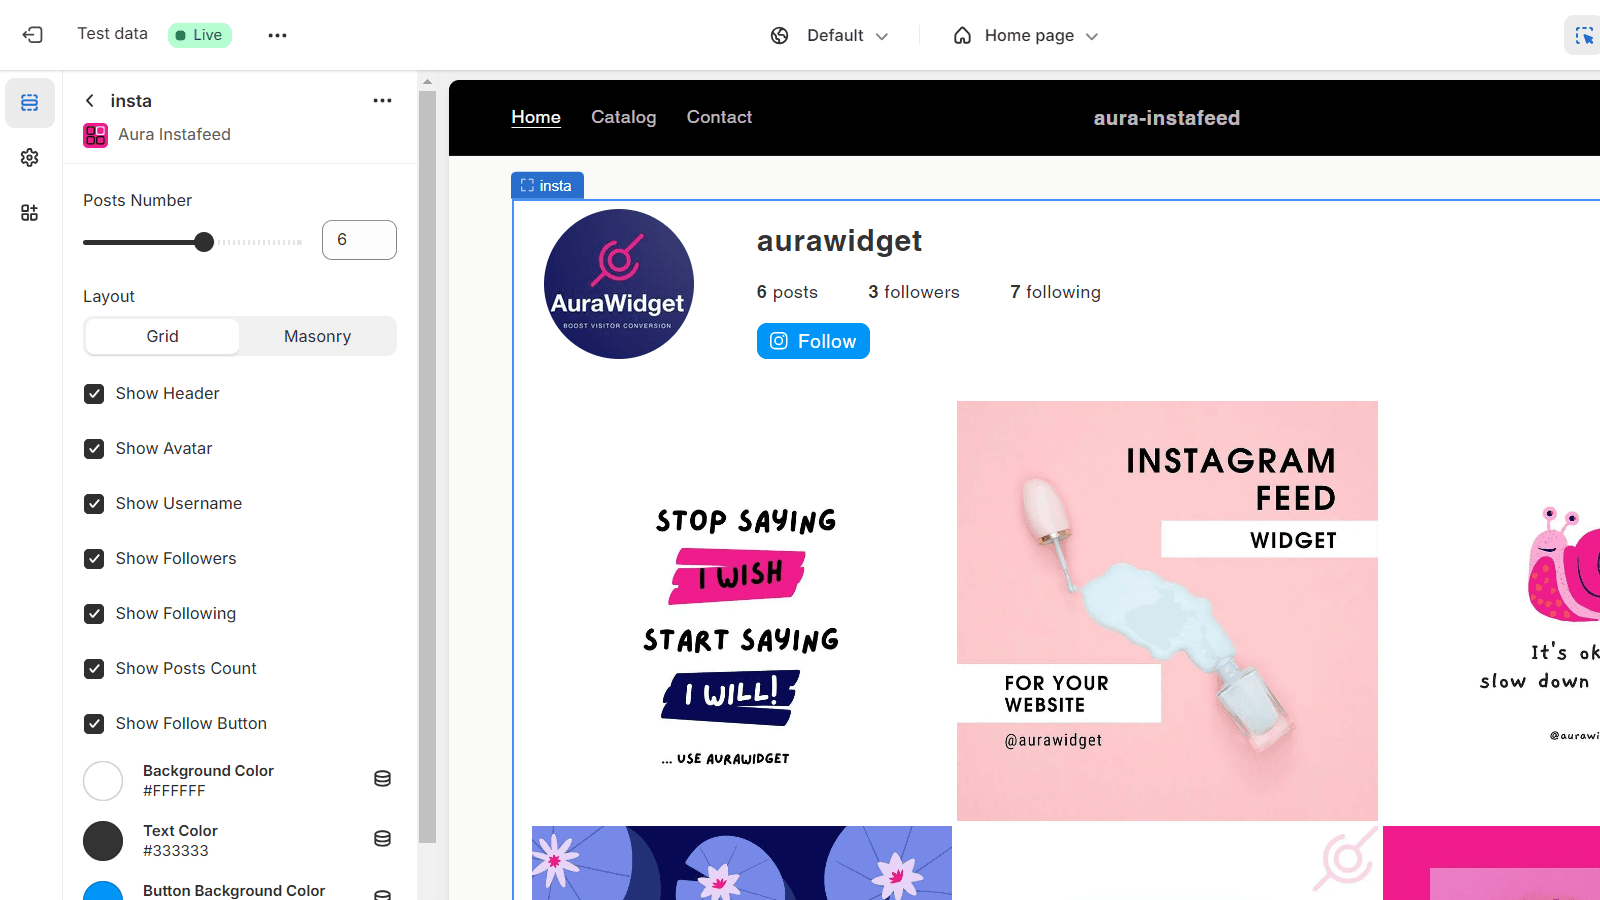Click the Posts Number input field

[x=359, y=240]
